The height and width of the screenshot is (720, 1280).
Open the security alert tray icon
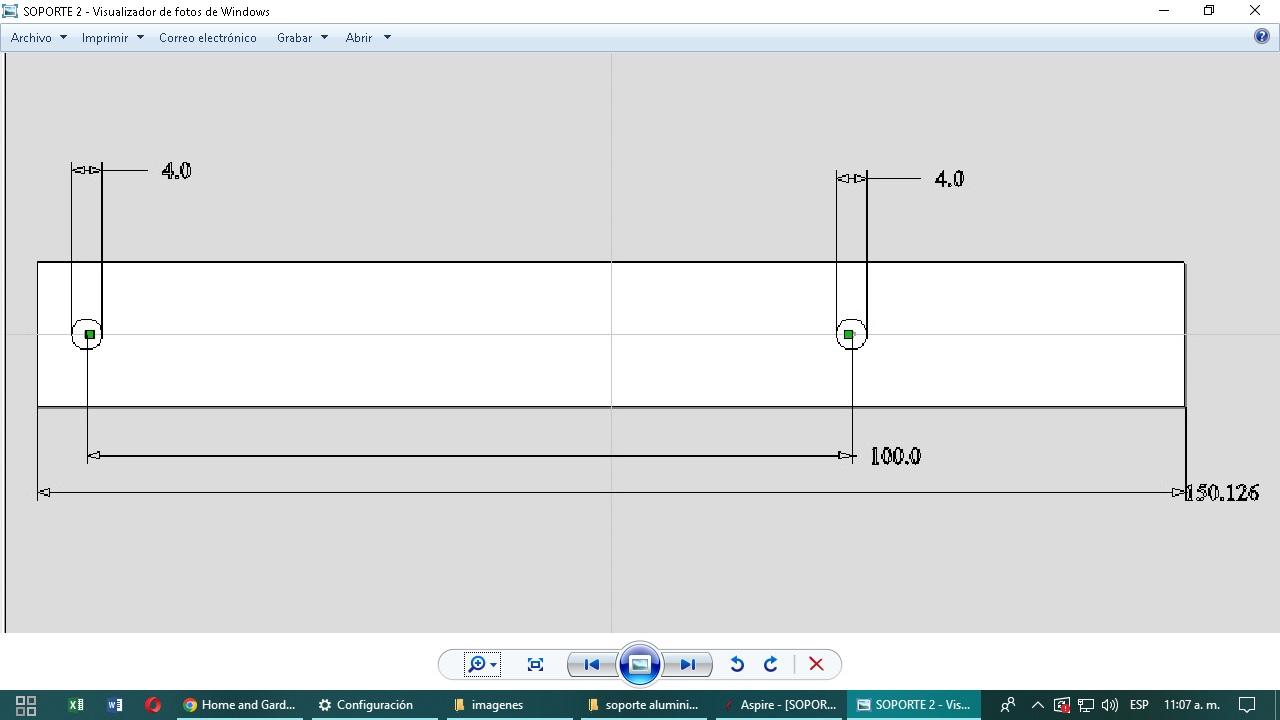(x=1062, y=705)
